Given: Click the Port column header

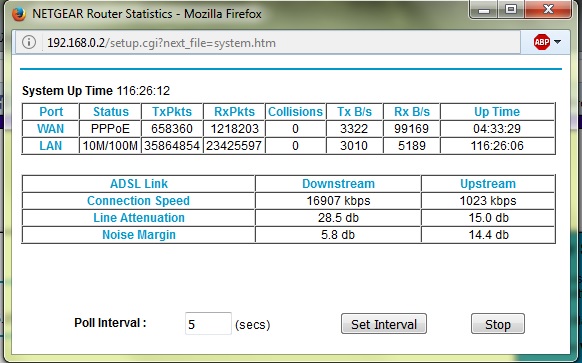Looking at the screenshot, I should tap(51, 112).
